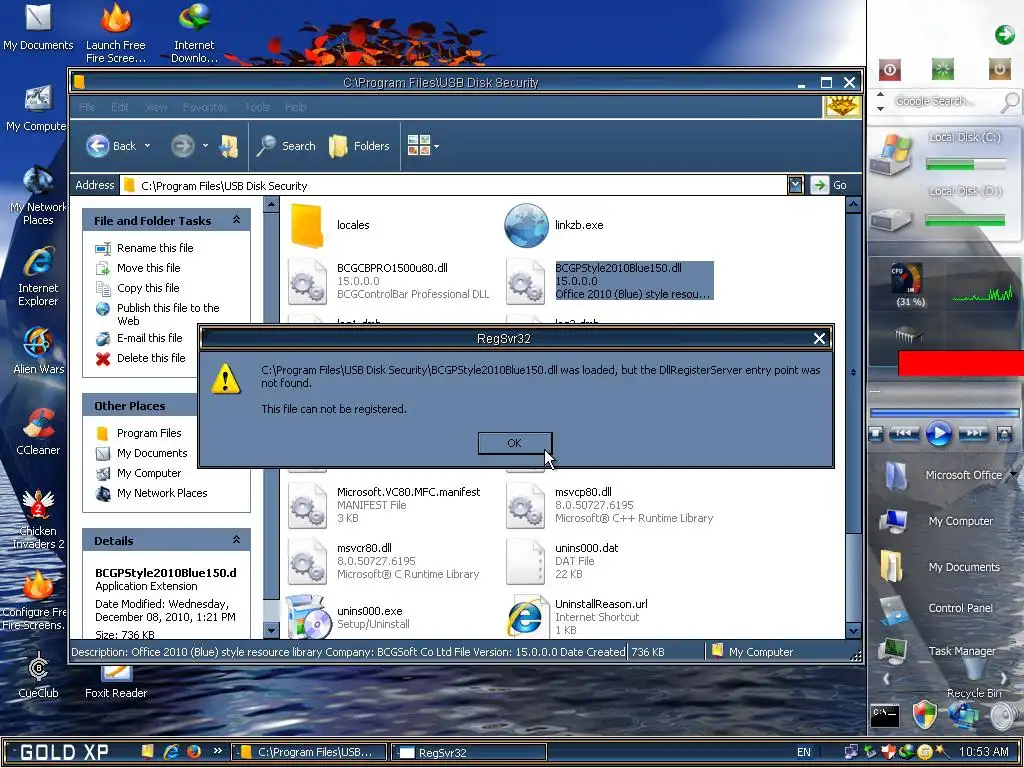
Task: Open My Computer in Other Places
Action: pyautogui.click(x=149, y=473)
